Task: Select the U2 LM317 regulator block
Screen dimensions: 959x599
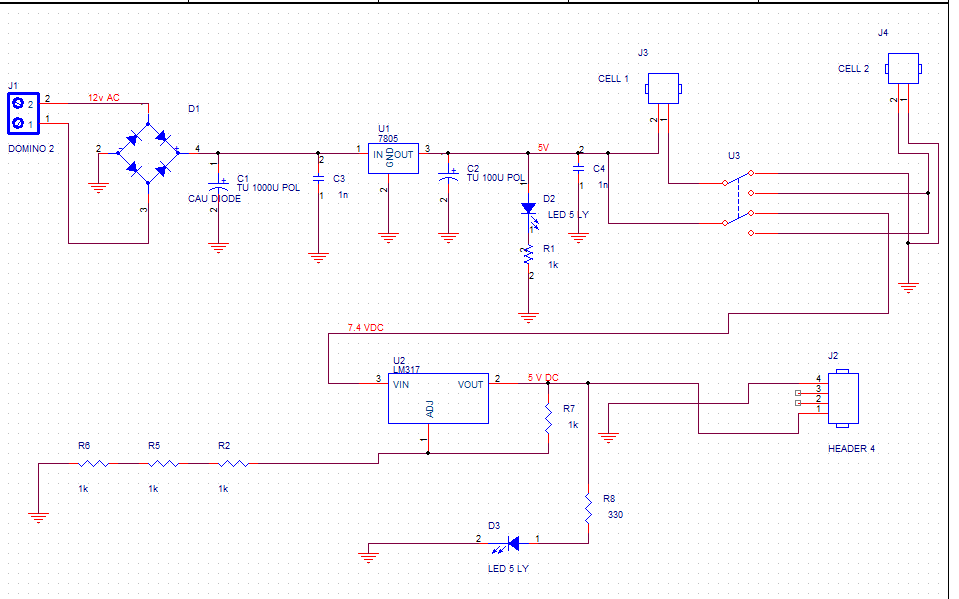Action: click(439, 398)
